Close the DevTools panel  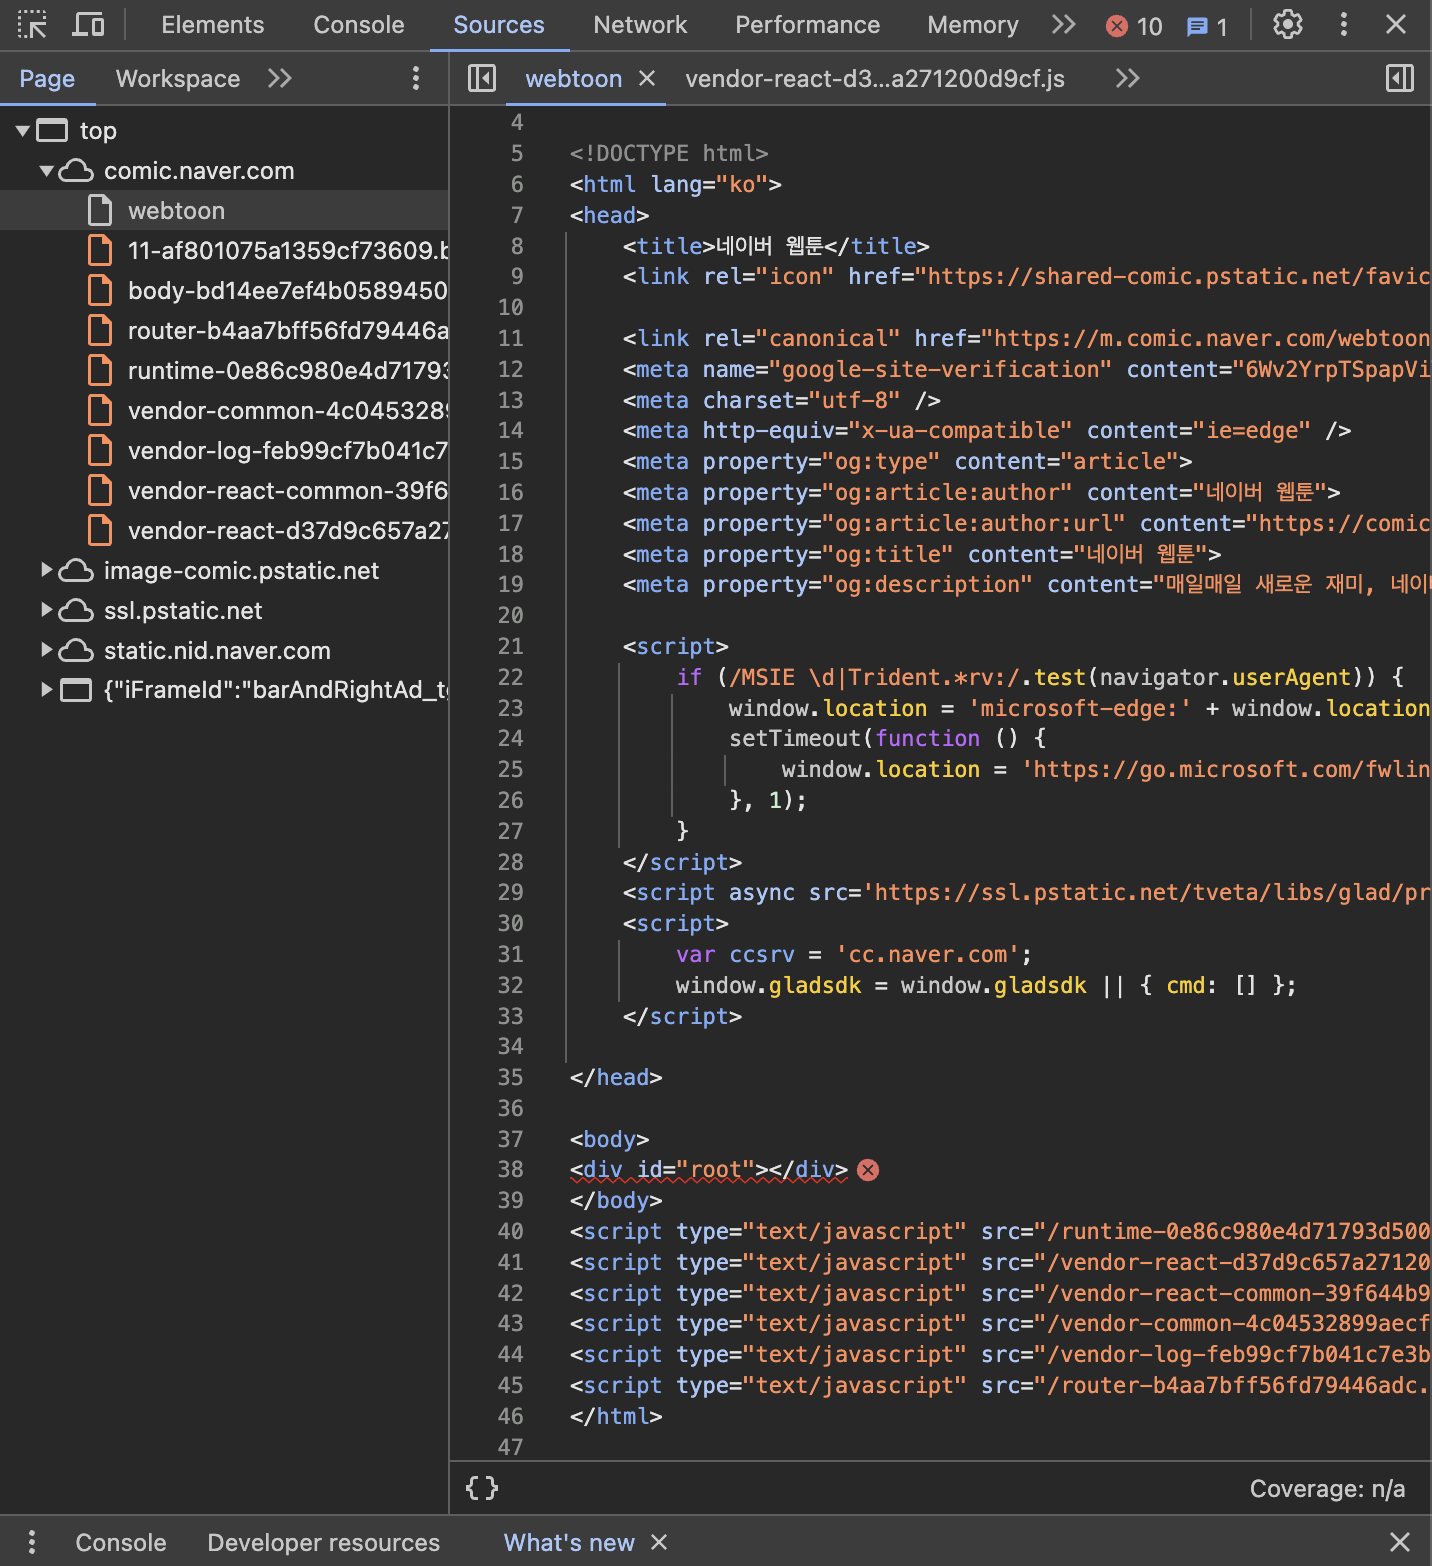click(1396, 24)
